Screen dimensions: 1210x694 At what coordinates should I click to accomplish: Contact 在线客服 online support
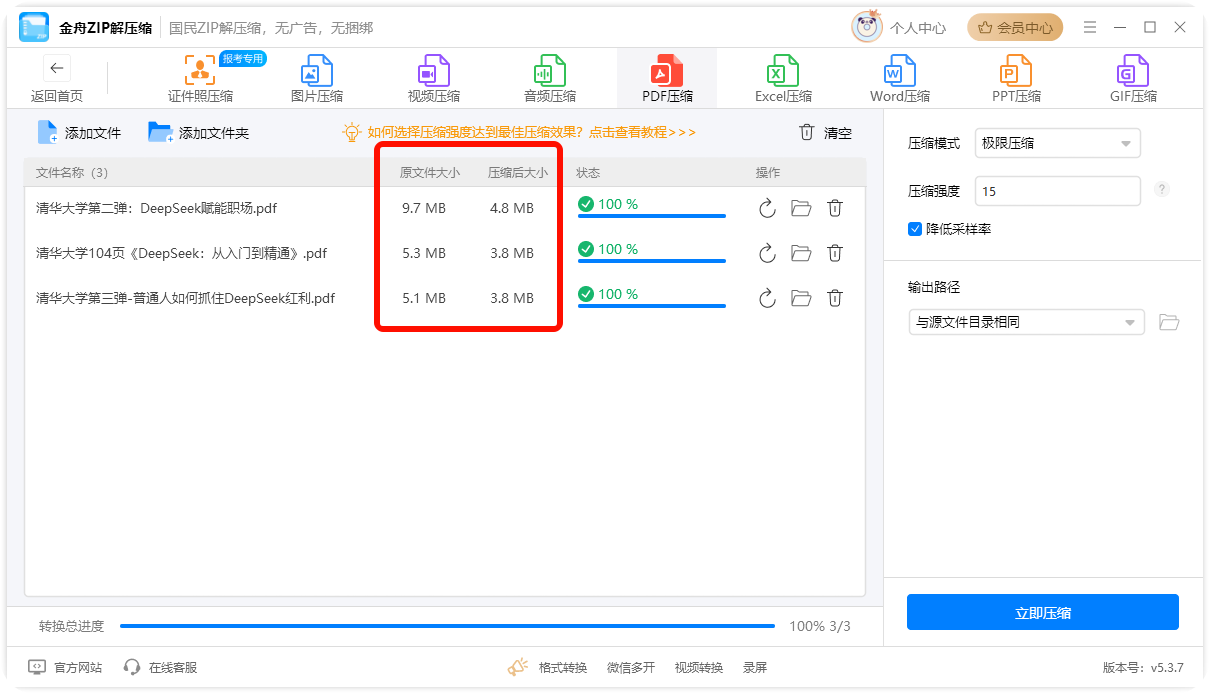160,667
